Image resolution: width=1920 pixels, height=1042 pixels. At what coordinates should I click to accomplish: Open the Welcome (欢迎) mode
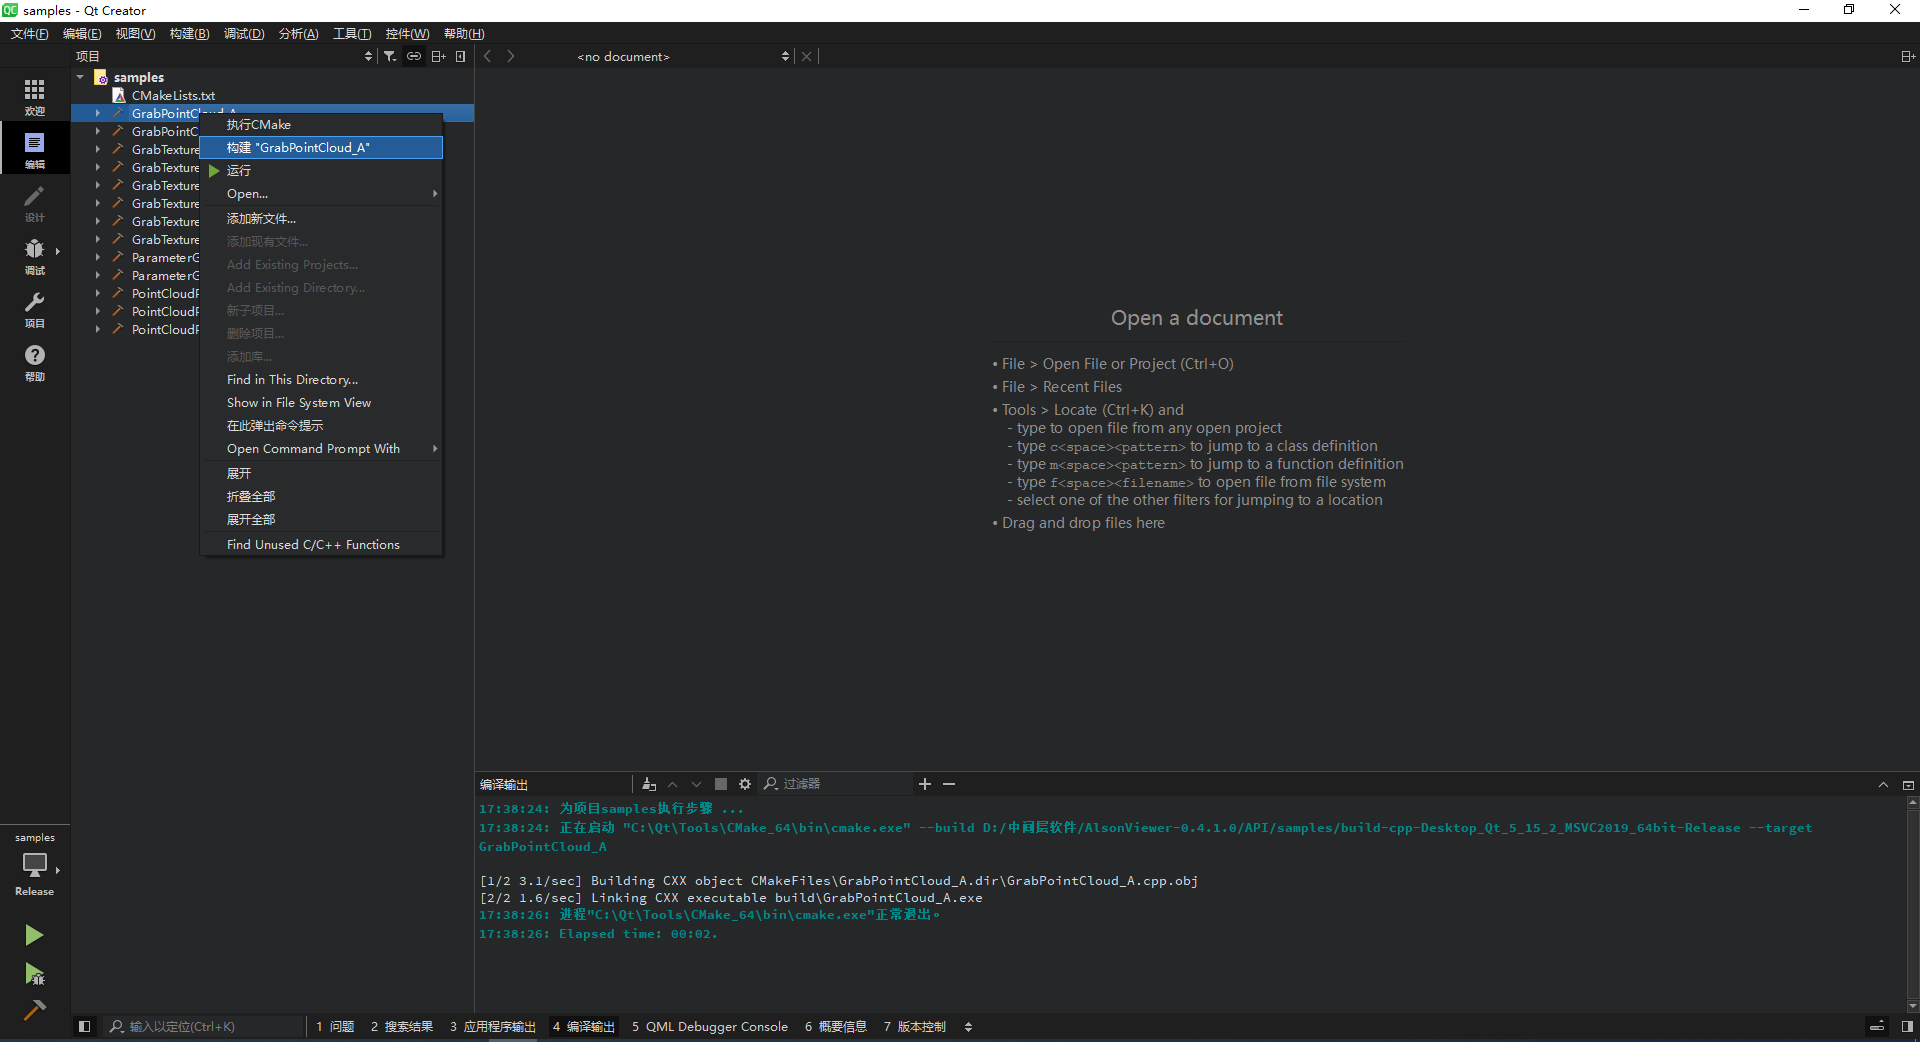click(34, 96)
